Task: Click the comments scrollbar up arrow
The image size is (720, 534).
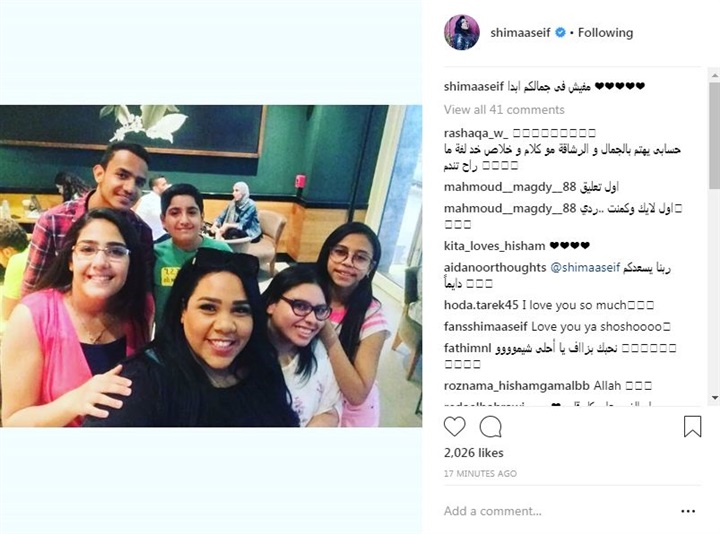Action: (714, 75)
